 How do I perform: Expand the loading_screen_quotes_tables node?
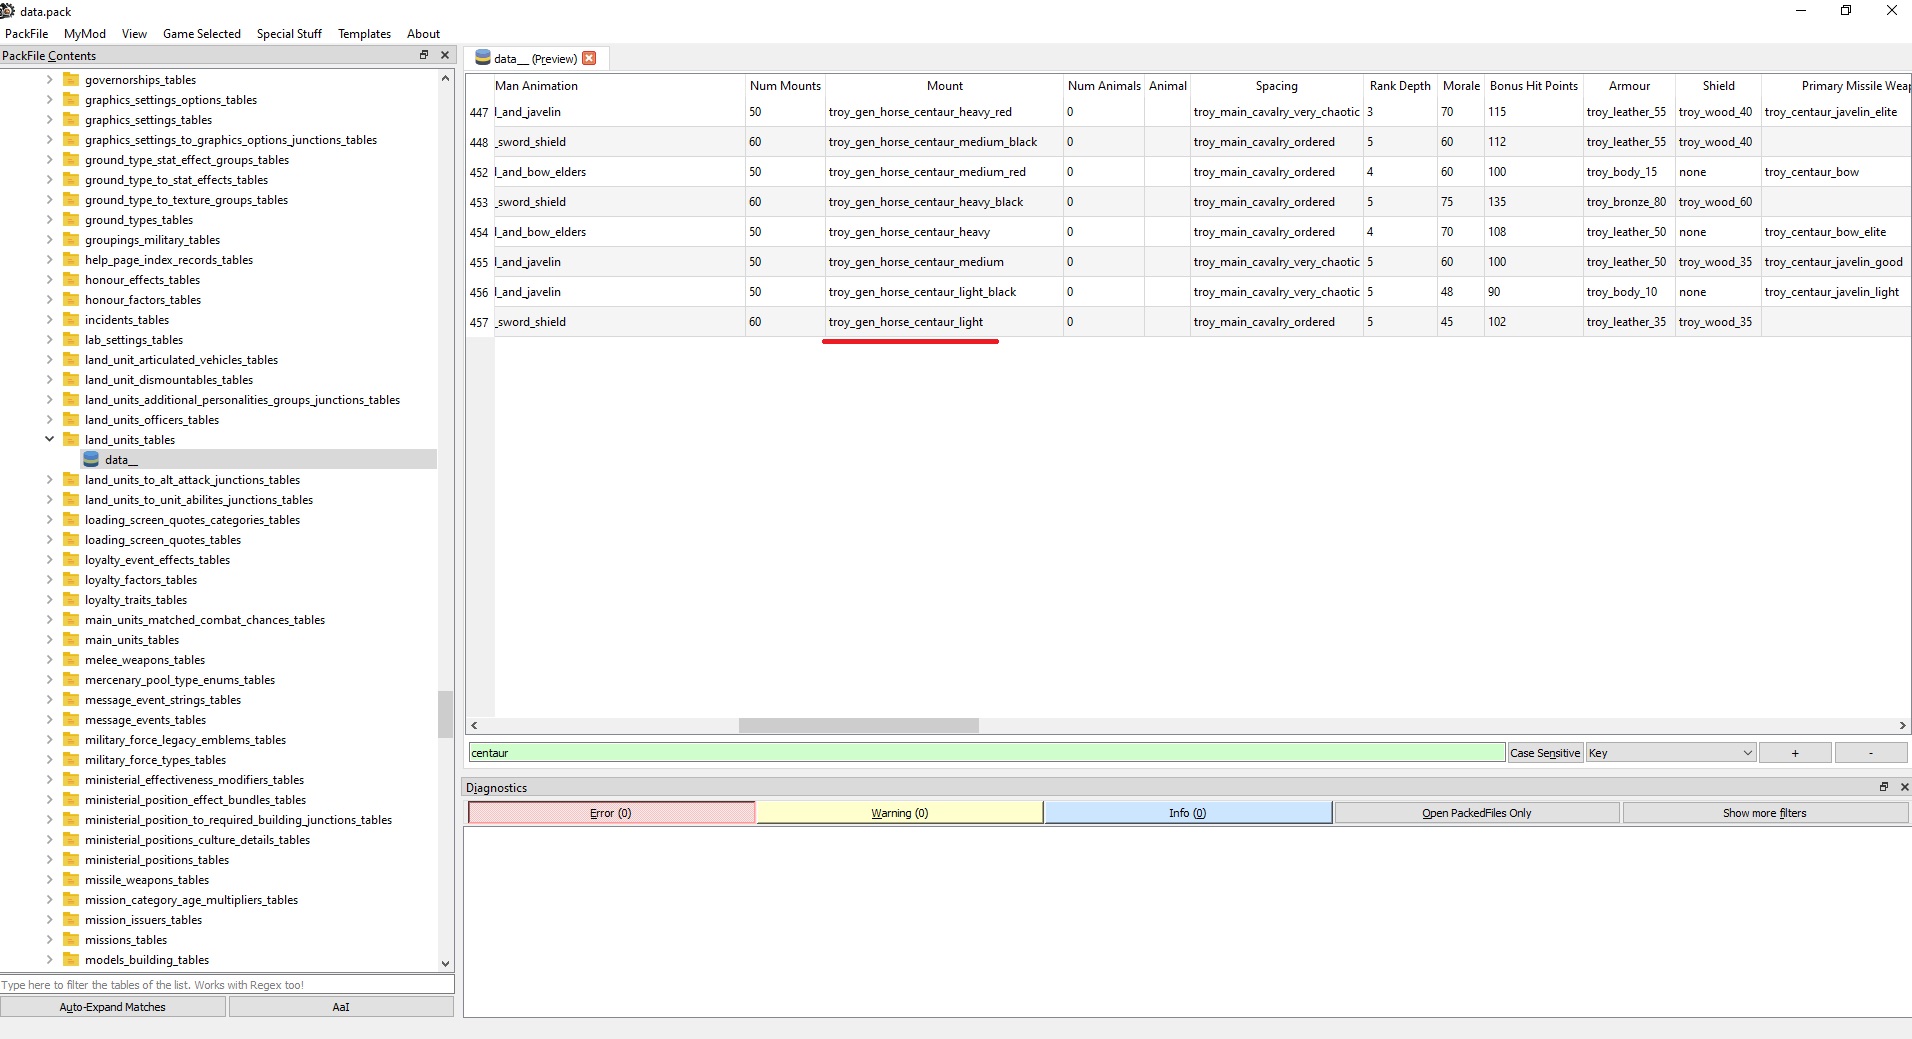(x=49, y=539)
